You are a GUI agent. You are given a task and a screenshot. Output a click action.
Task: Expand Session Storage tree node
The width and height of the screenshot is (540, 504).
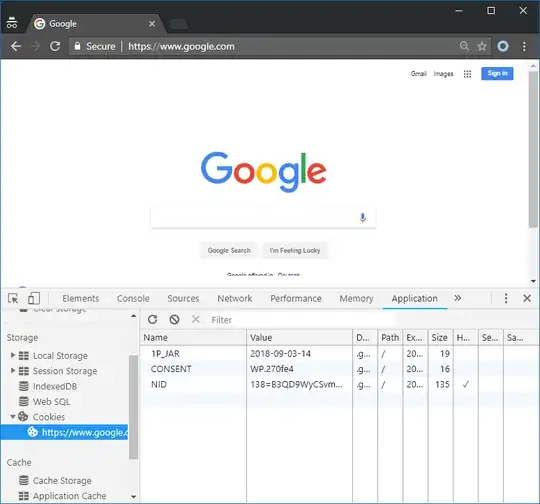click(13, 370)
